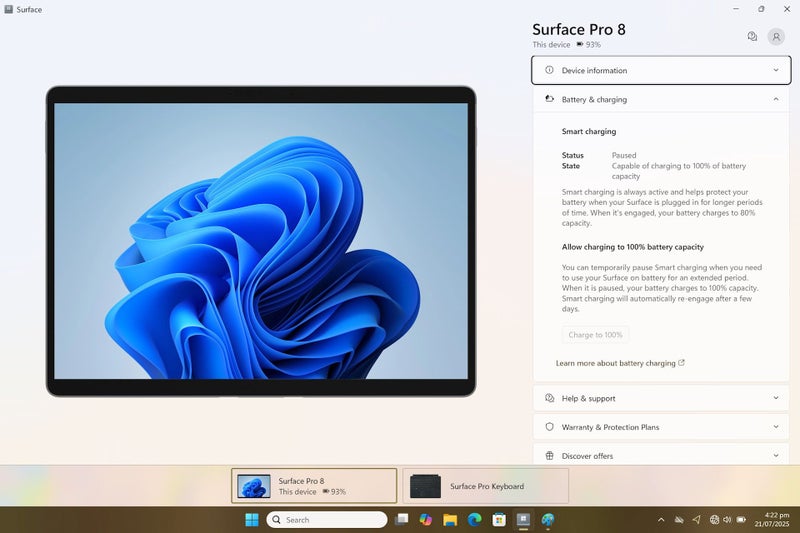Click the Discover offers gift icon

click(x=549, y=455)
